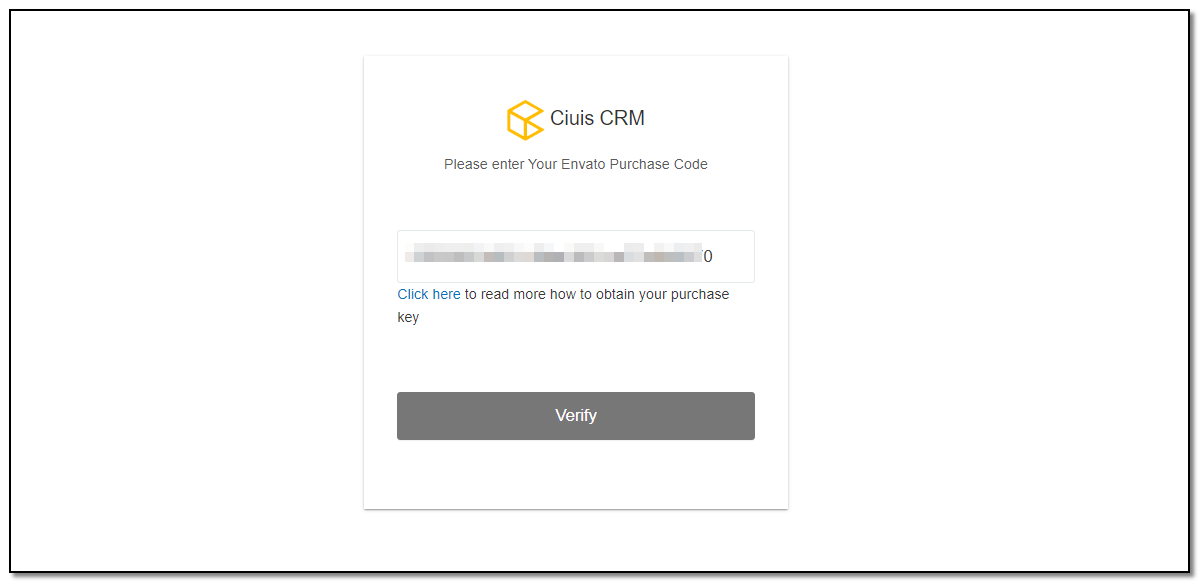1199x582 pixels.
Task: Click the empty left edge inside the code field
Action: pyautogui.click(x=401, y=256)
